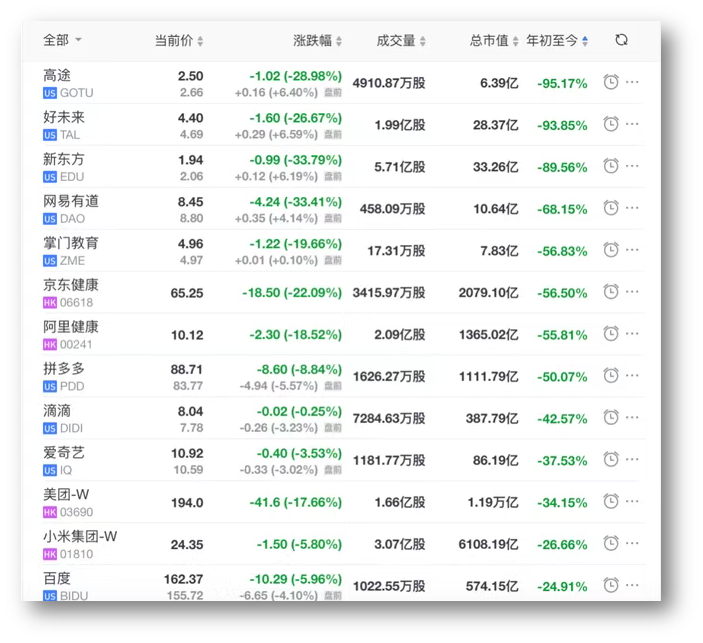The height and width of the screenshot is (643, 703).
Task: Sort by 成交量 column
Action: (x=401, y=40)
